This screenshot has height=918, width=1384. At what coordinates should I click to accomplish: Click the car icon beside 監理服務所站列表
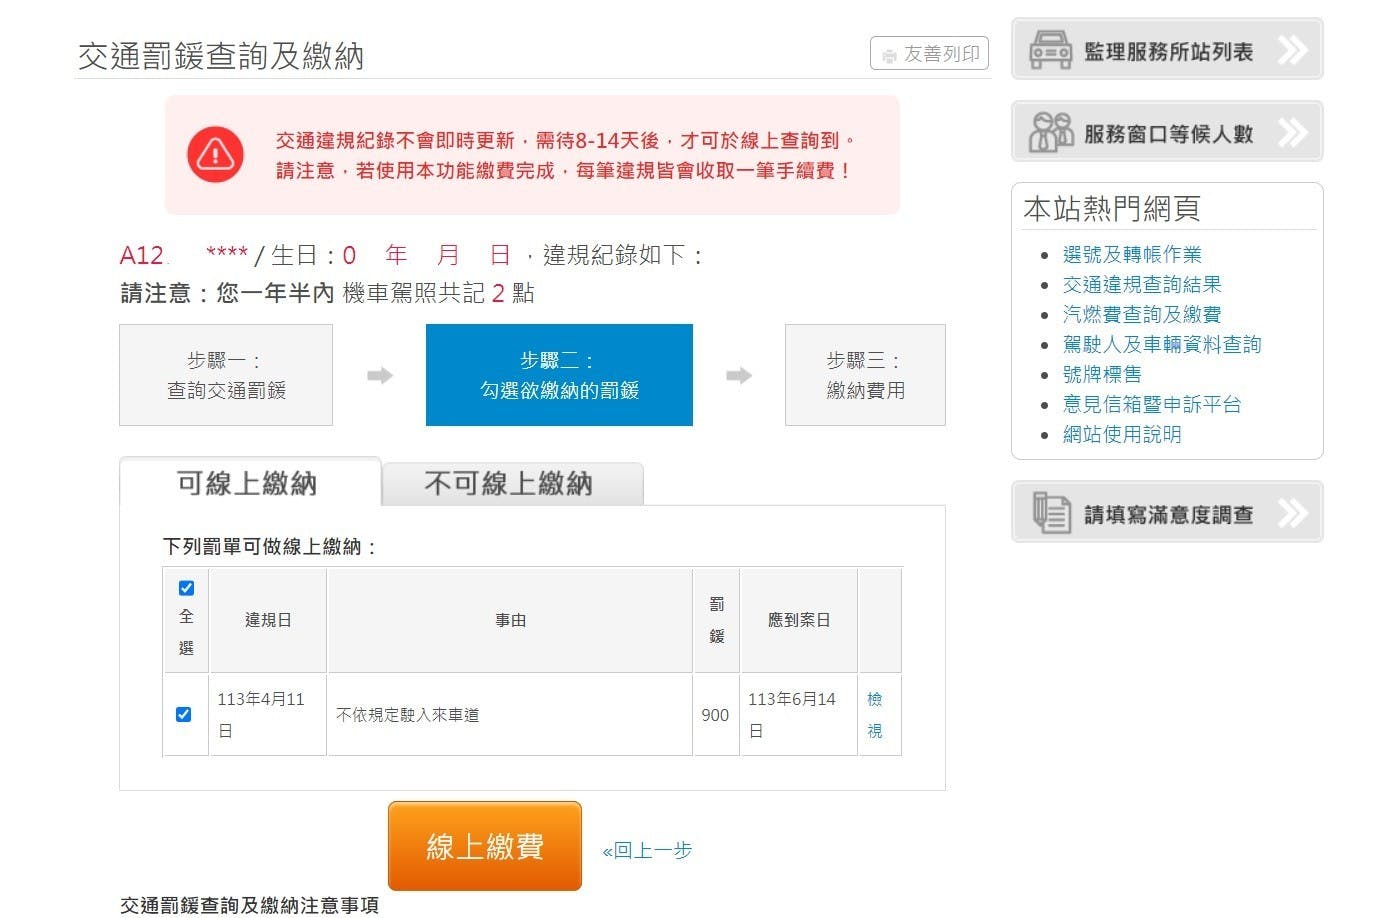click(x=1050, y=49)
